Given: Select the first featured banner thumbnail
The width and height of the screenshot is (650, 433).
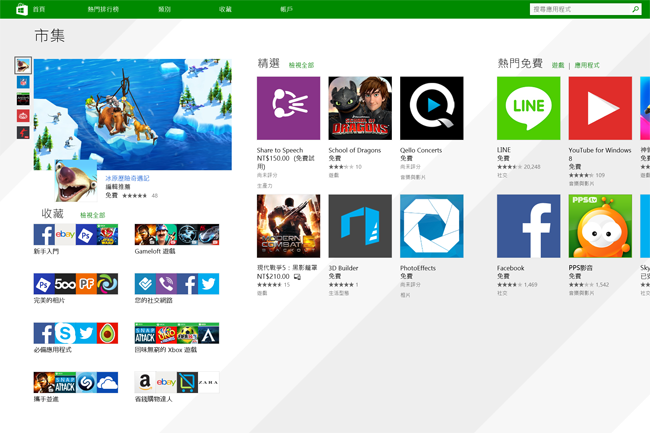Looking at the screenshot, I should (23, 65).
